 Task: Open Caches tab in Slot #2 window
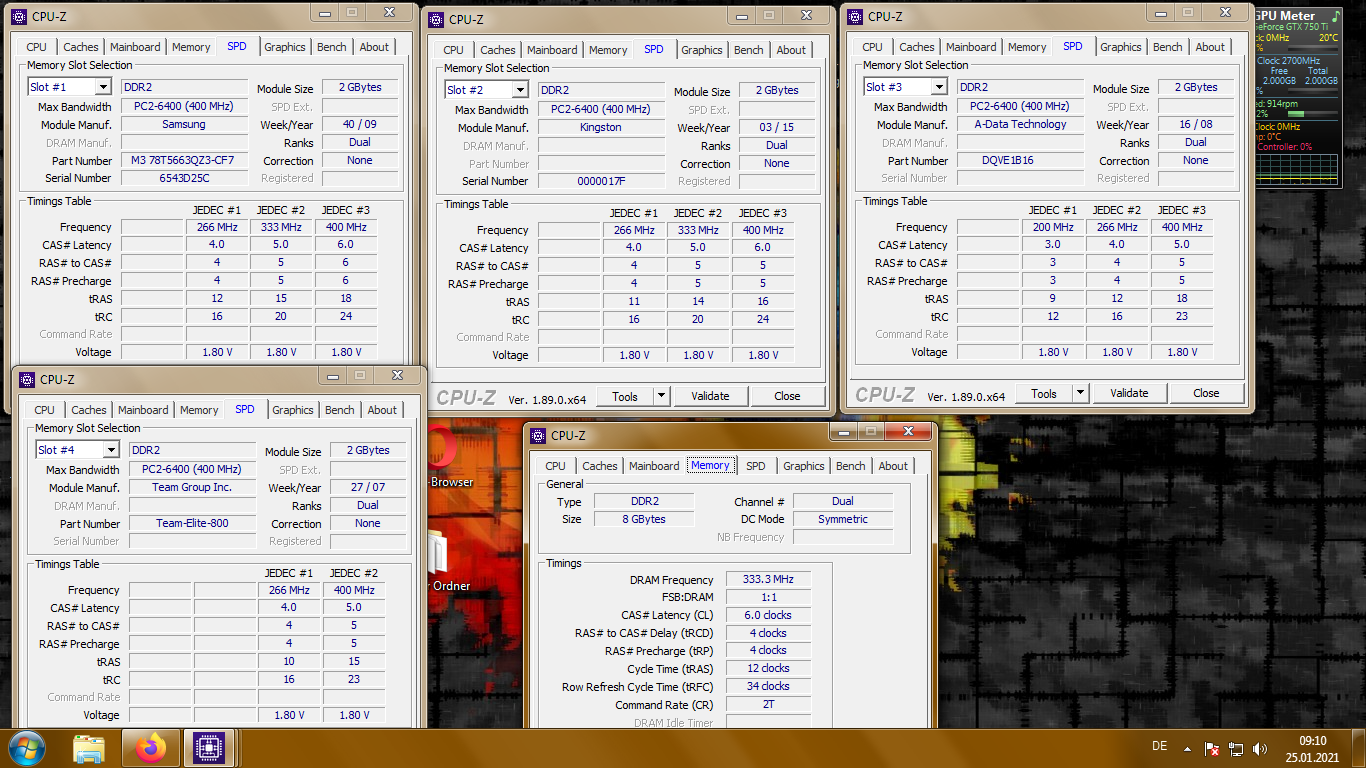tap(498, 50)
